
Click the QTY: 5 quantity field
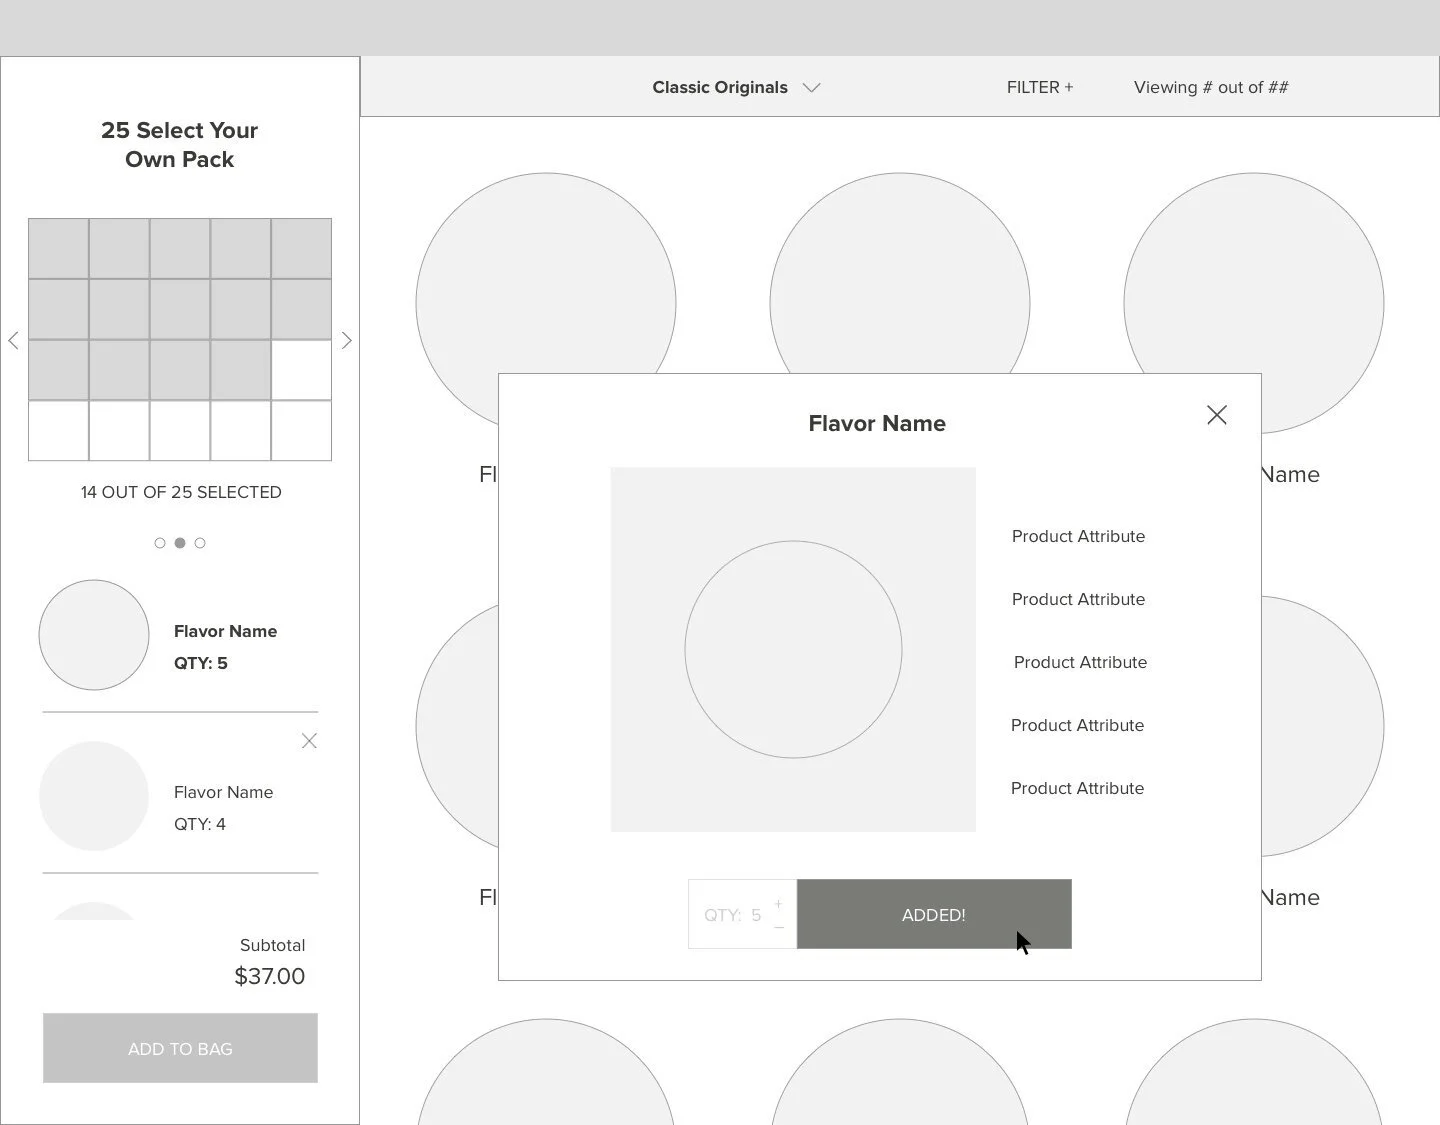pyautogui.click(x=742, y=914)
